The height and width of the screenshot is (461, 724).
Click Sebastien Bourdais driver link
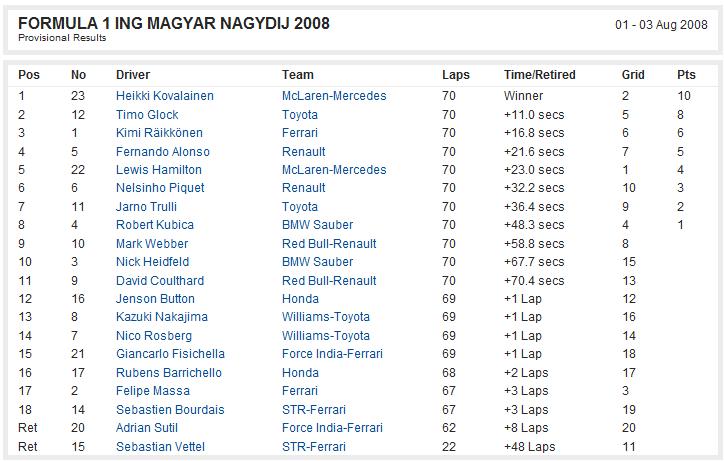coord(170,409)
